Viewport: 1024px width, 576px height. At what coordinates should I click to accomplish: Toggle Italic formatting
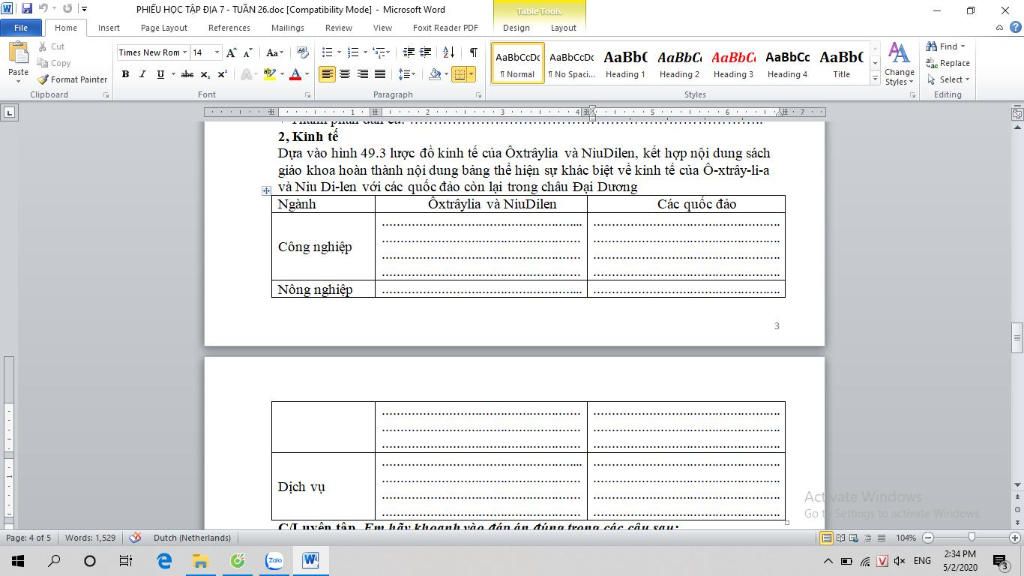pos(142,74)
